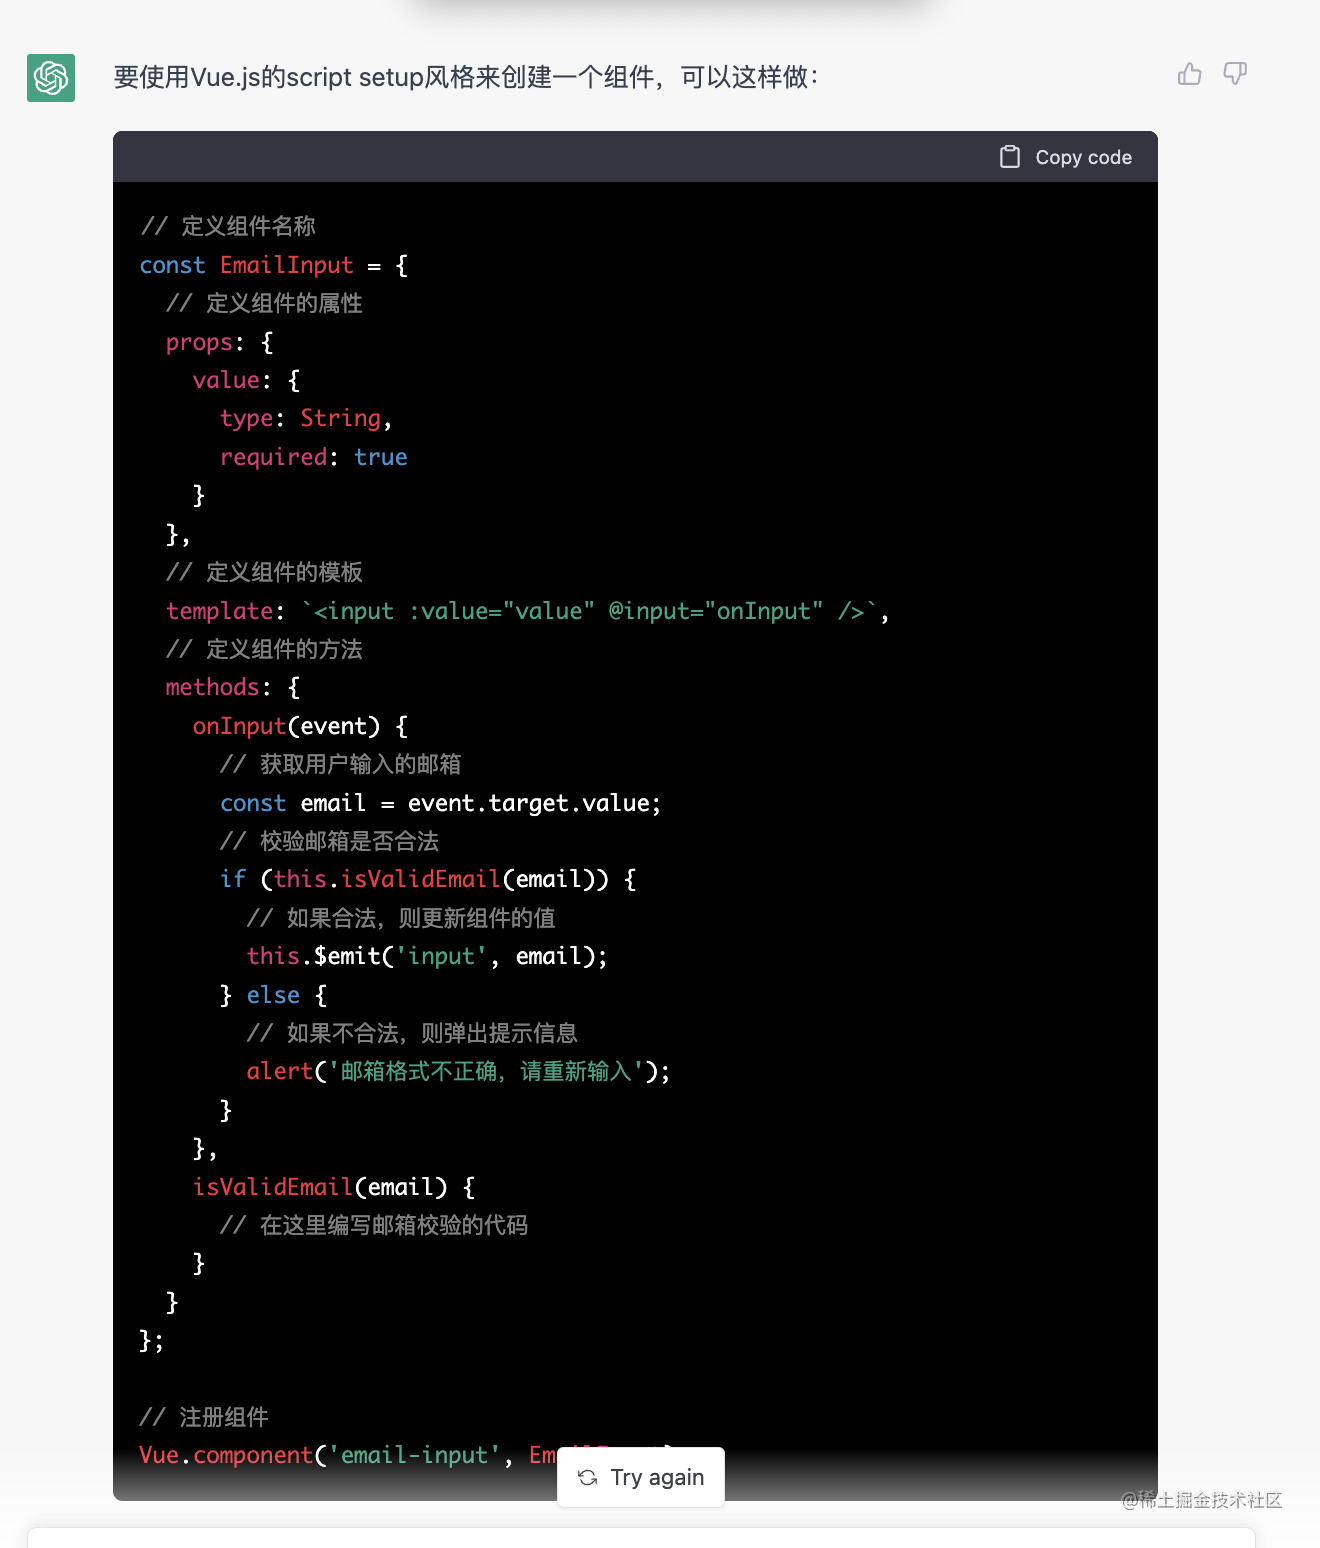1320x1548 pixels.
Task: Click the comment '// 获取用户输入的邮箱'
Action: 340,764
